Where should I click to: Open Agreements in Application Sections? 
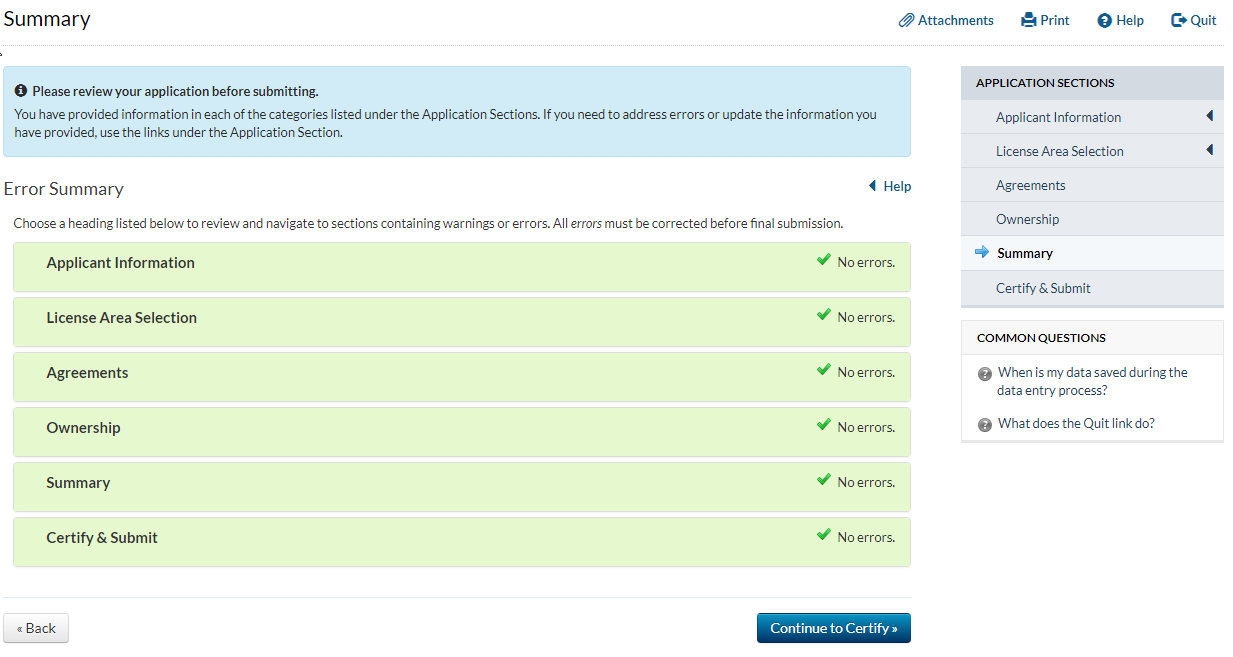point(1030,185)
